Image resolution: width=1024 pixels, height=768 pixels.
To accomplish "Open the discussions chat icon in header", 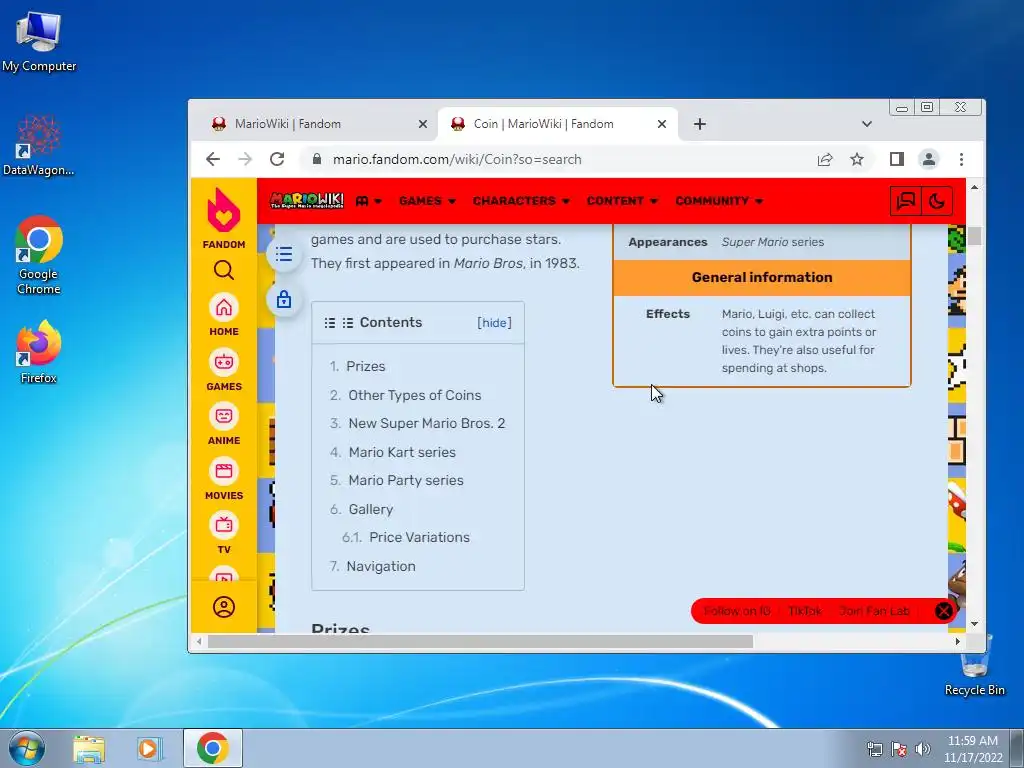I will tap(906, 200).
